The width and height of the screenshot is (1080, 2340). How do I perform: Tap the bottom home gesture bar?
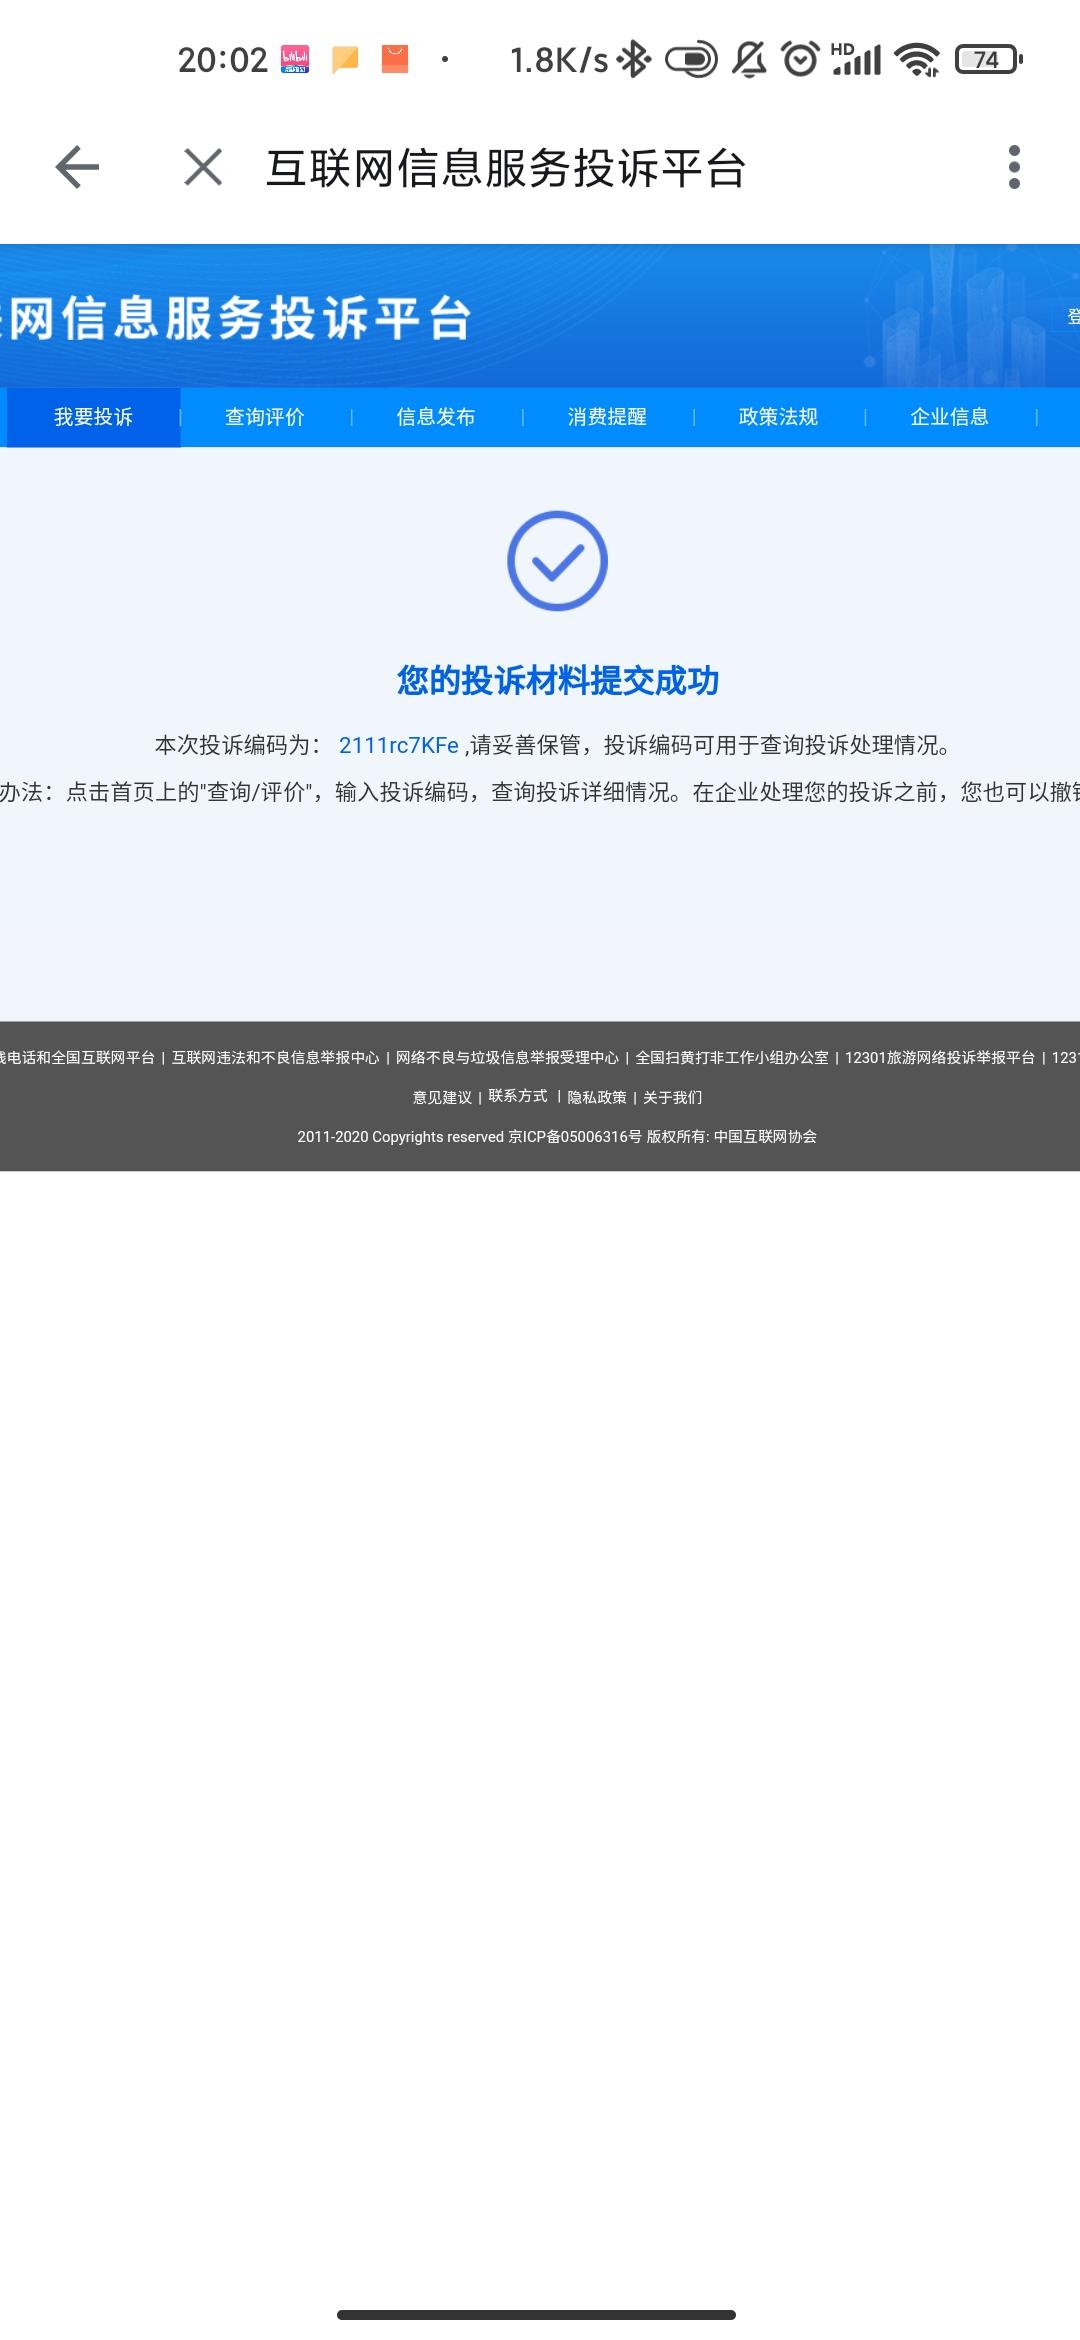pyautogui.click(x=537, y=2314)
